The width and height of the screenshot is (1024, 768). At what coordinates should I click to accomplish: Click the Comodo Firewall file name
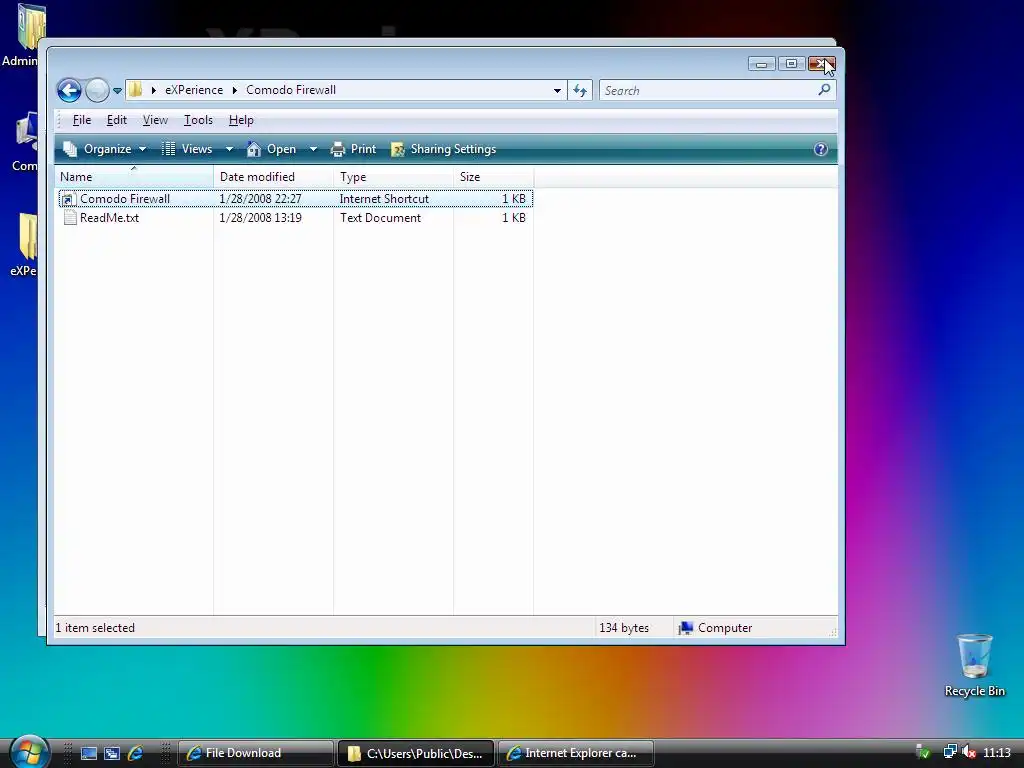[x=125, y=199]
